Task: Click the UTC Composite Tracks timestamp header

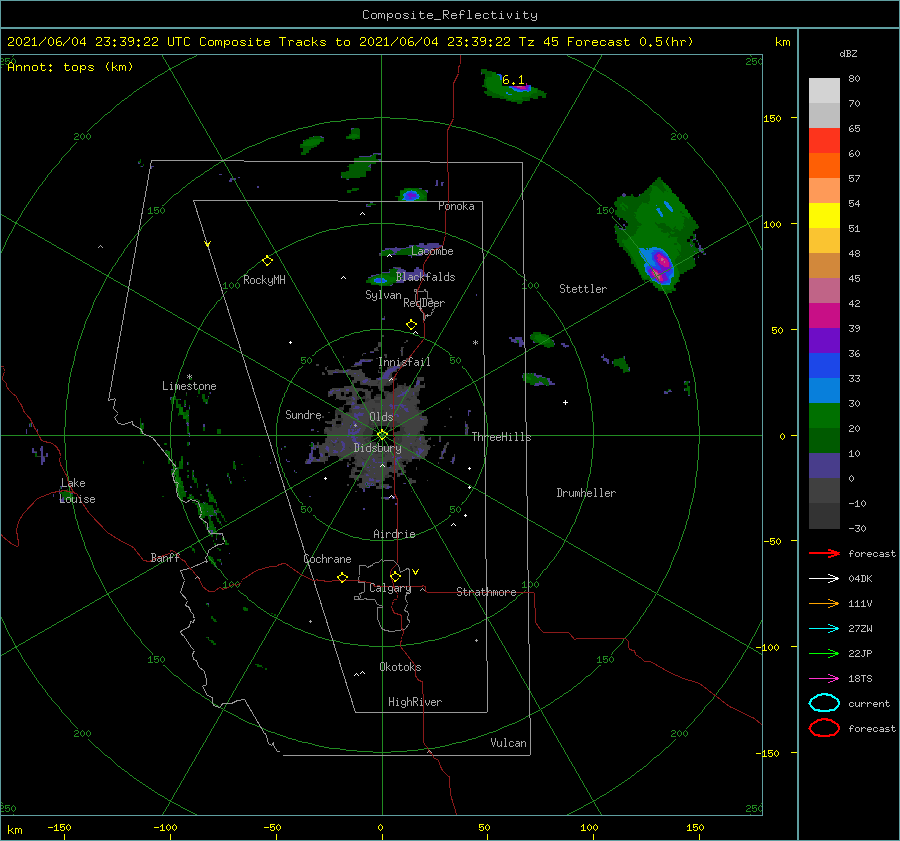Action: (x=350, y=42)
